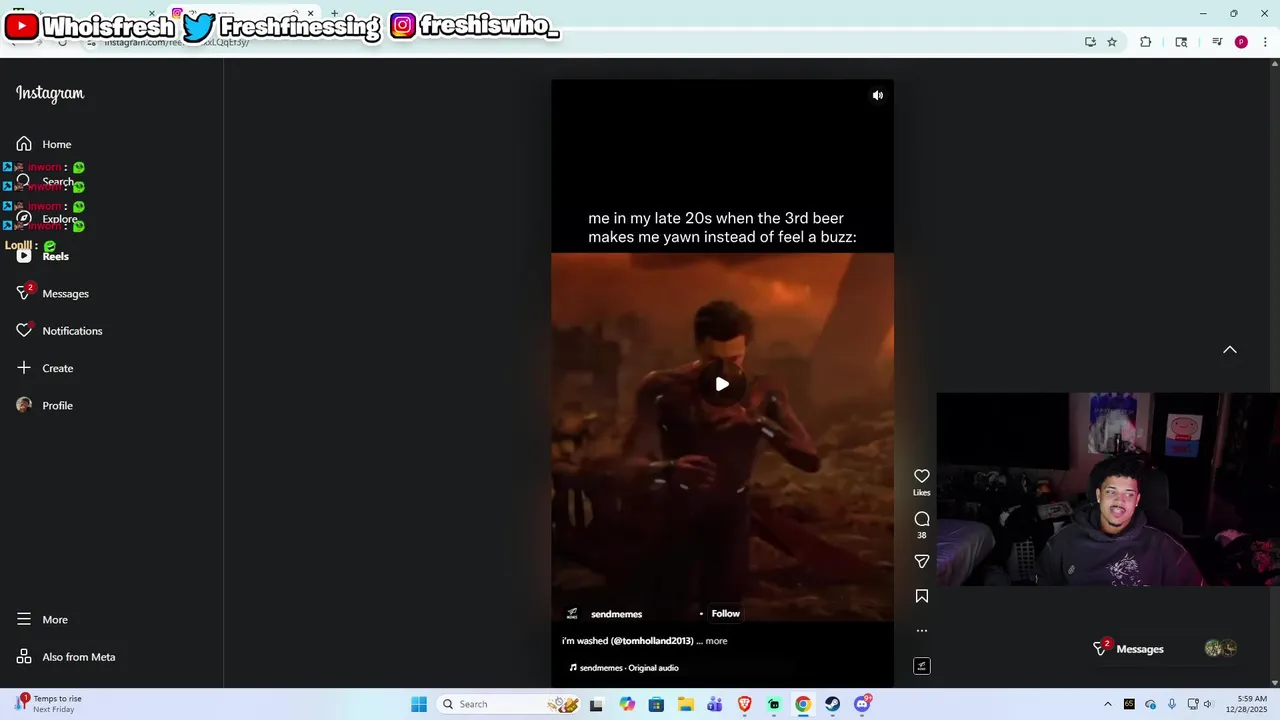Open Instagram Home from the sidebar
This screenshot has width=1280, height=720.
coord(44,144)
